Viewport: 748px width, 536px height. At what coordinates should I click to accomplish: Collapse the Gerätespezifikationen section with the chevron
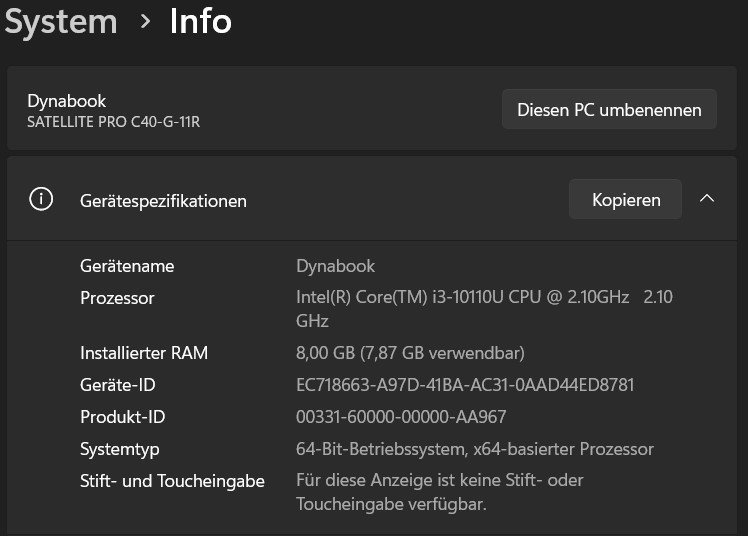click(x=707, y=199)
